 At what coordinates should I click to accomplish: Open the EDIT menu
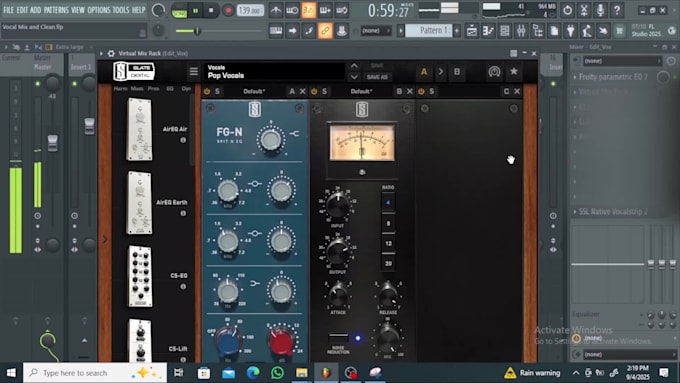pyautogui.click(x=22, y=10)
